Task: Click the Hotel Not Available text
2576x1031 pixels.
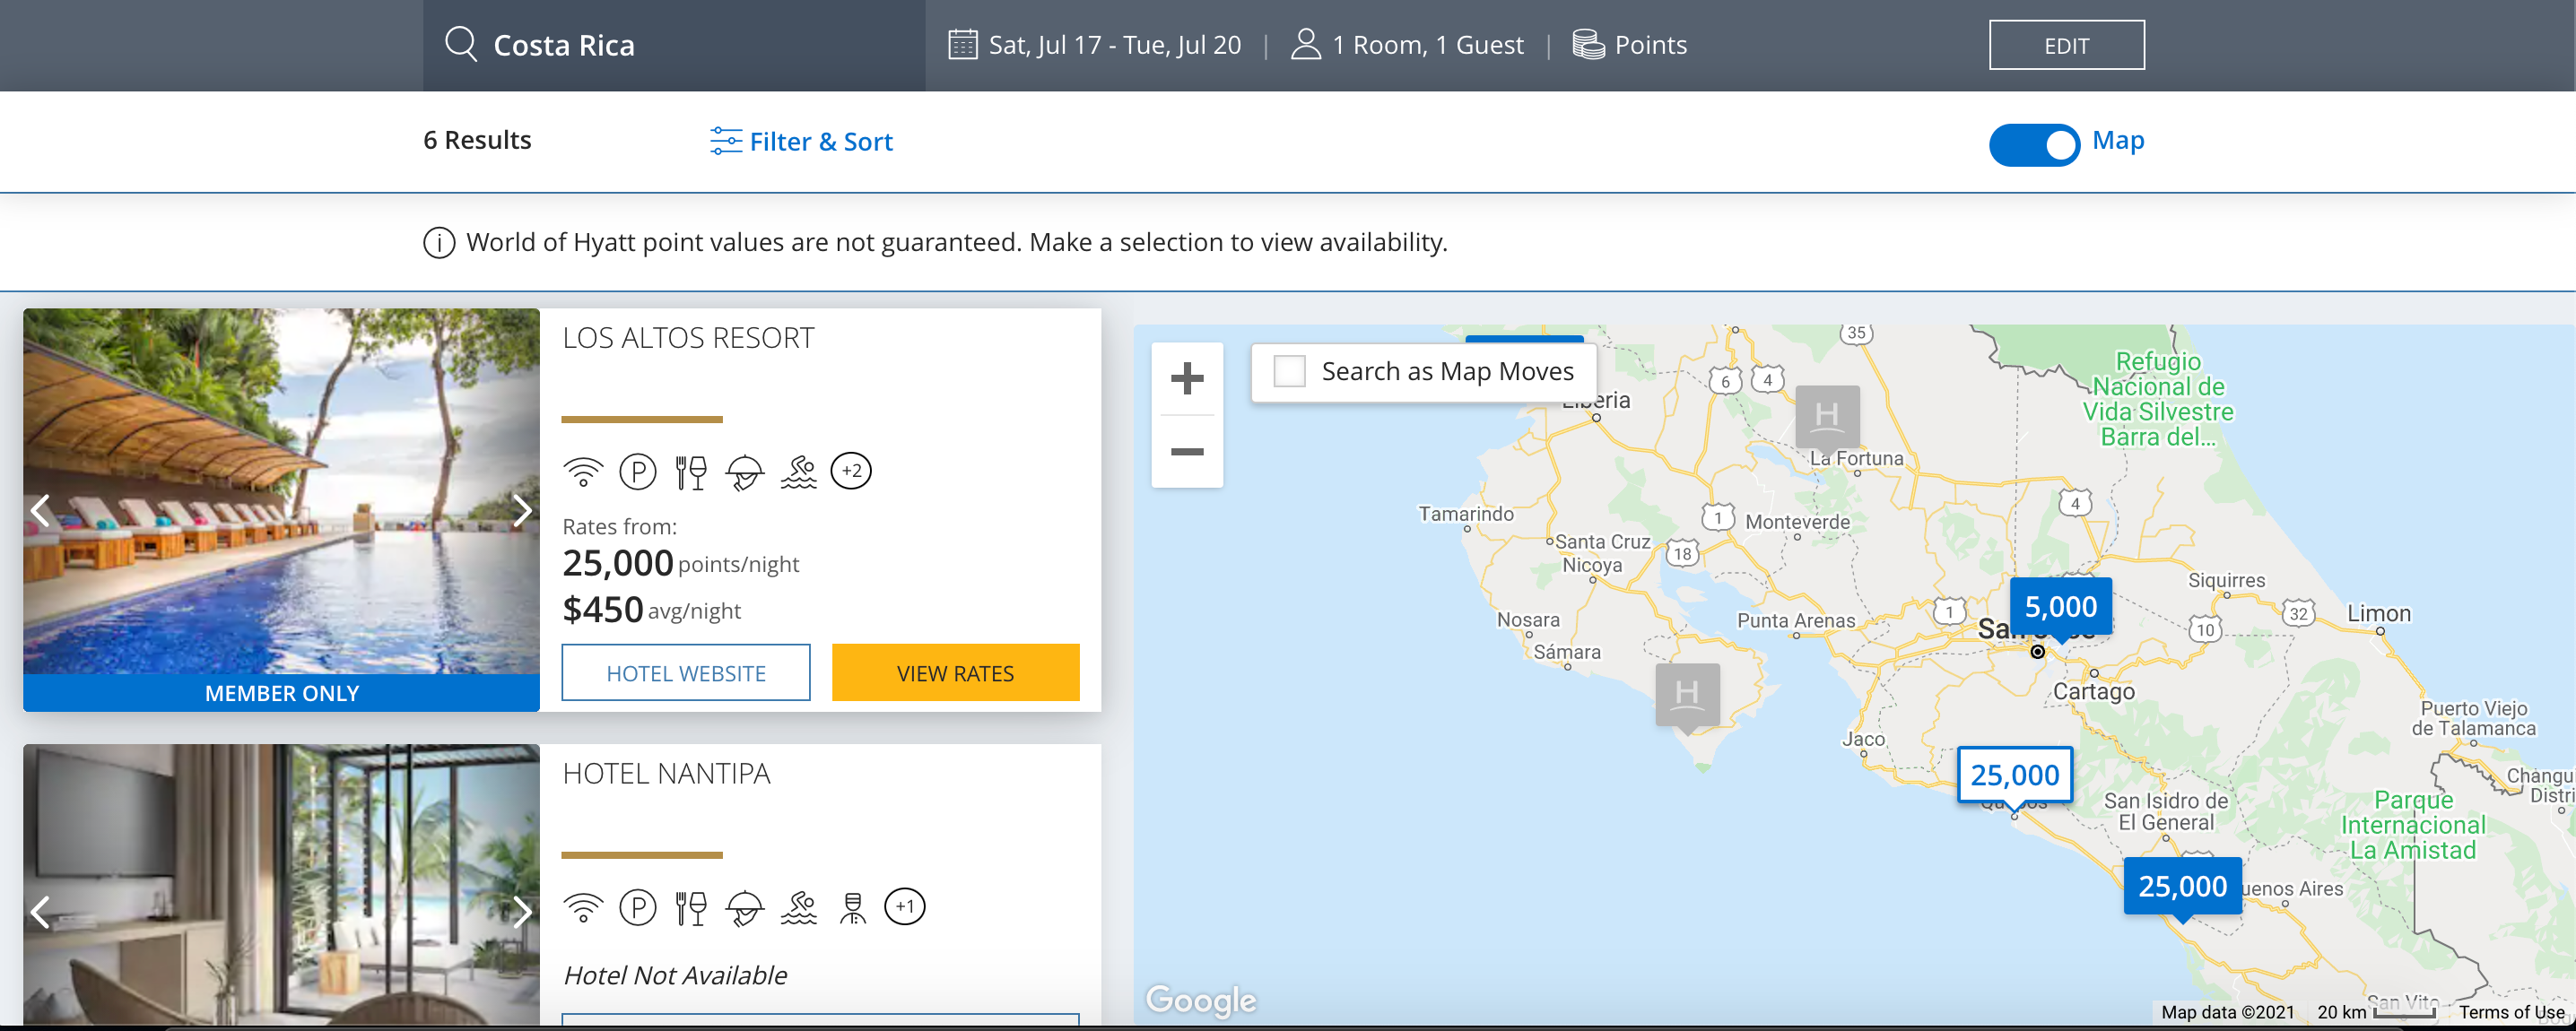Action: [x=675, y=975]
